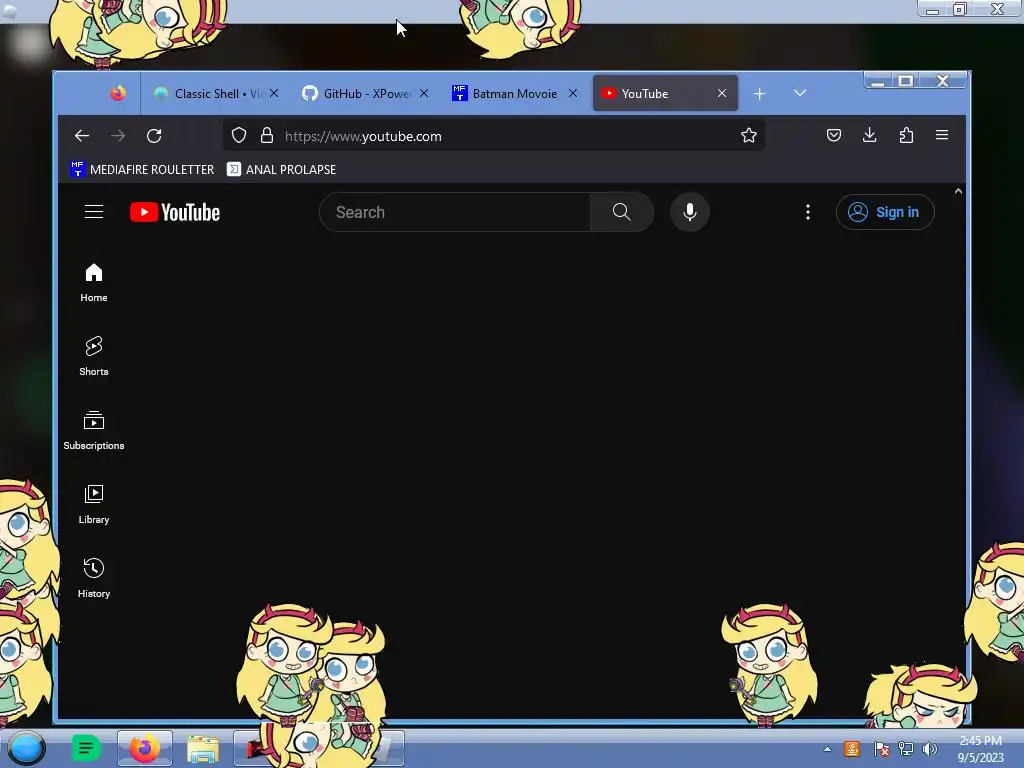The width and height of the screenshot is (1024, 768).
Task: Open Firefox View pinned icon
Action: 118,93
